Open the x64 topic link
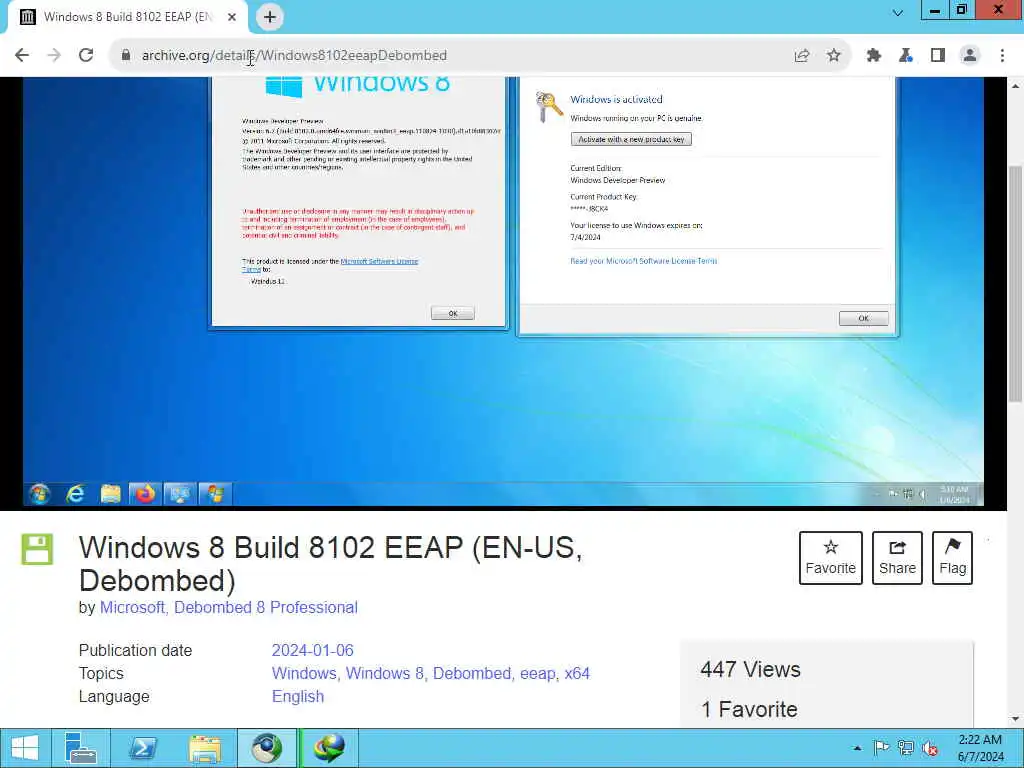Viewport: 1024px width, 768px height. pyautogui.click(x=577, y=673)
